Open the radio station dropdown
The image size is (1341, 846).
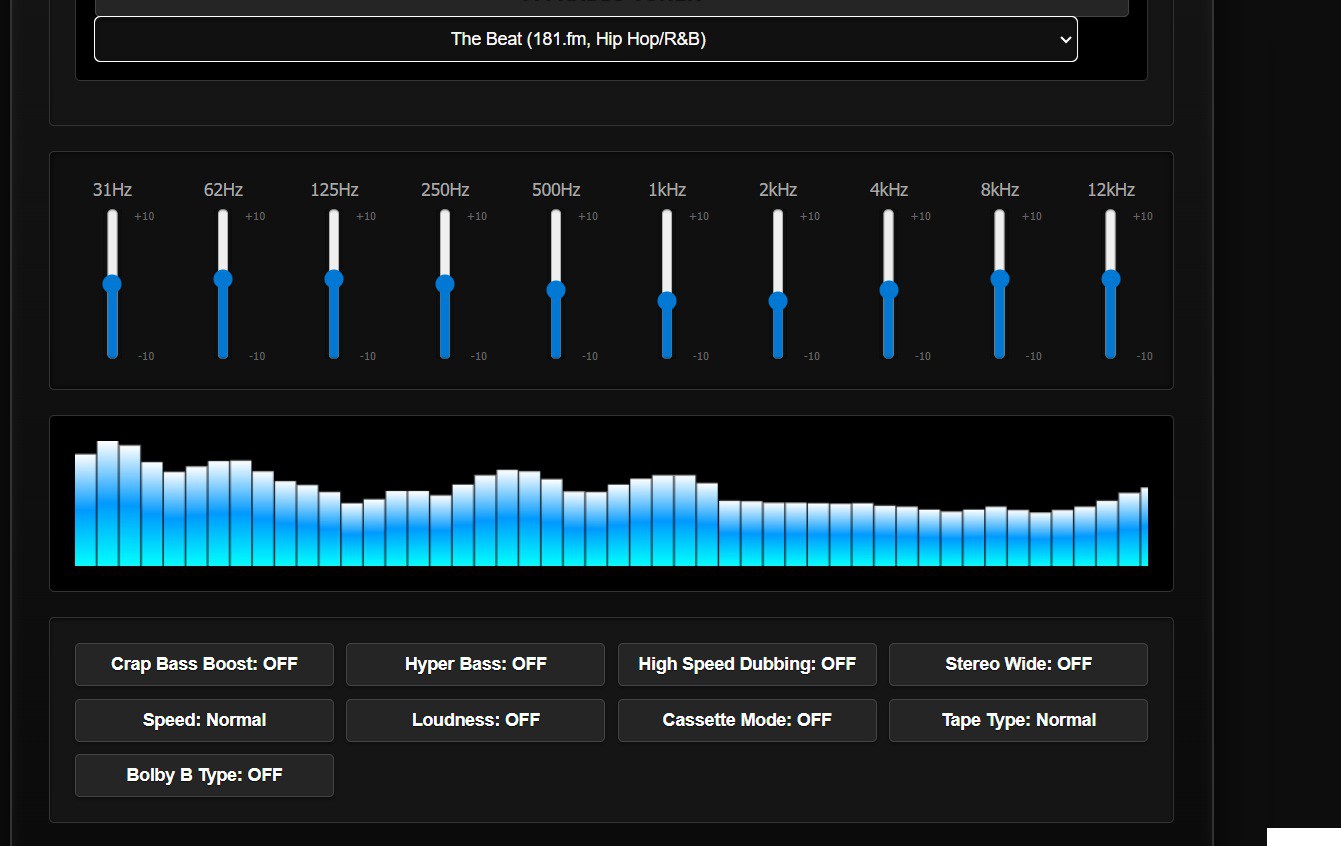(x=585, y=39)
